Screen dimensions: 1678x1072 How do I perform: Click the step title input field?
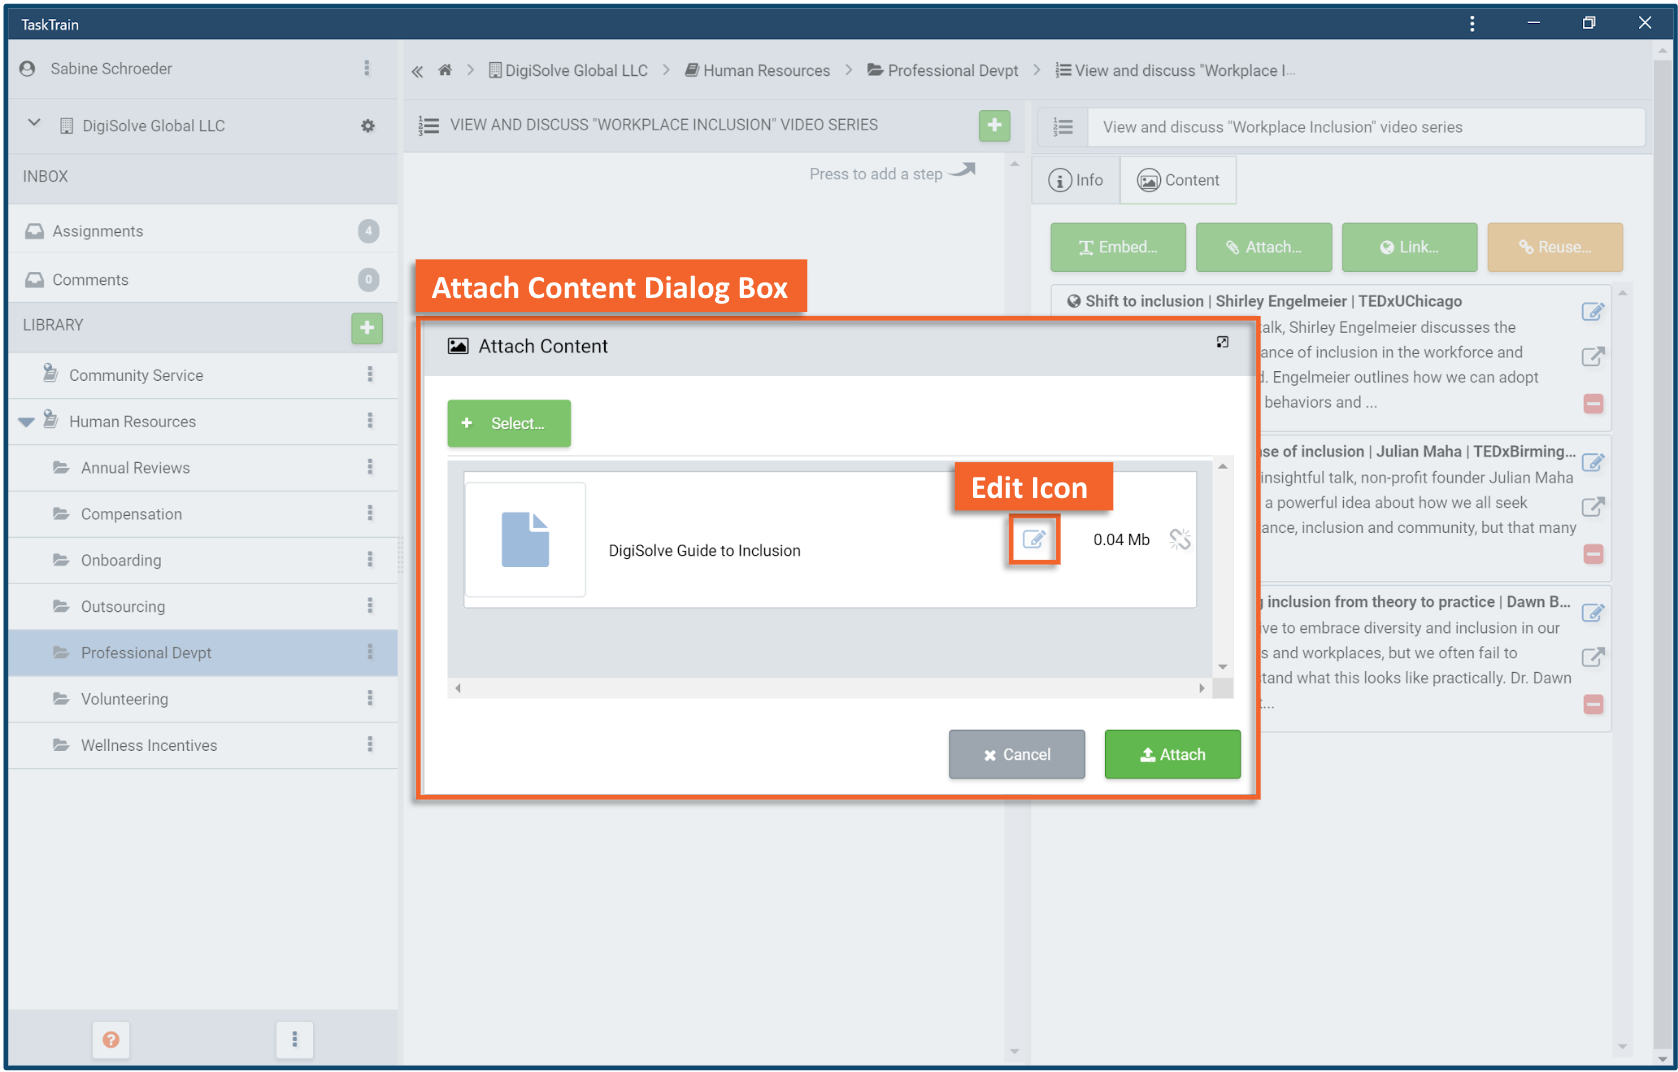click(1366, 127)
